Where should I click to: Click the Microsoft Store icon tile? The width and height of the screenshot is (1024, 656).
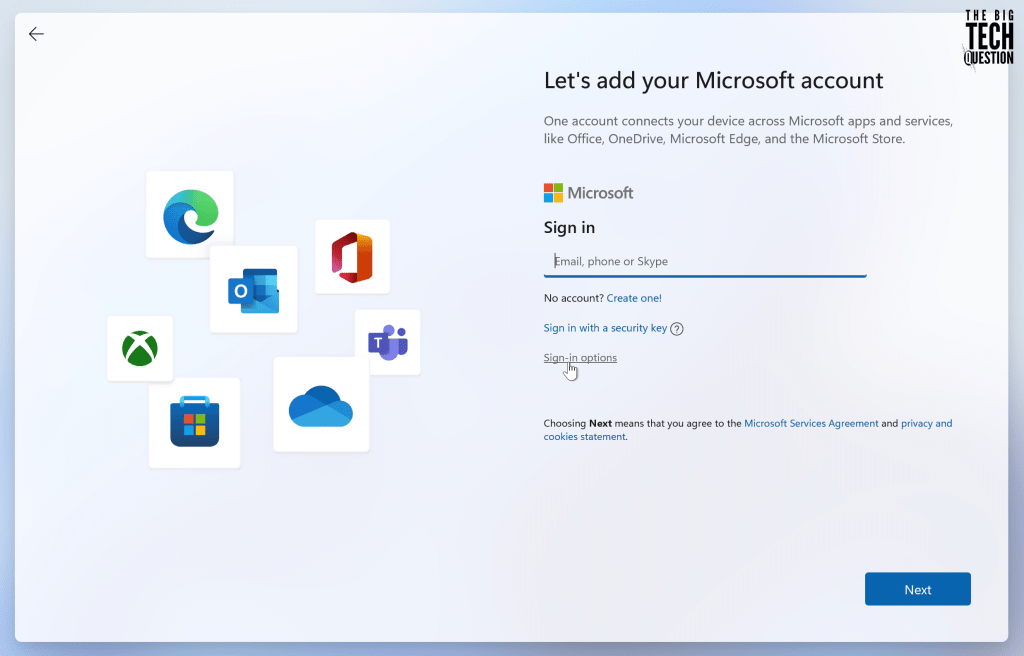pyautogui.click(x=195, y=423)
